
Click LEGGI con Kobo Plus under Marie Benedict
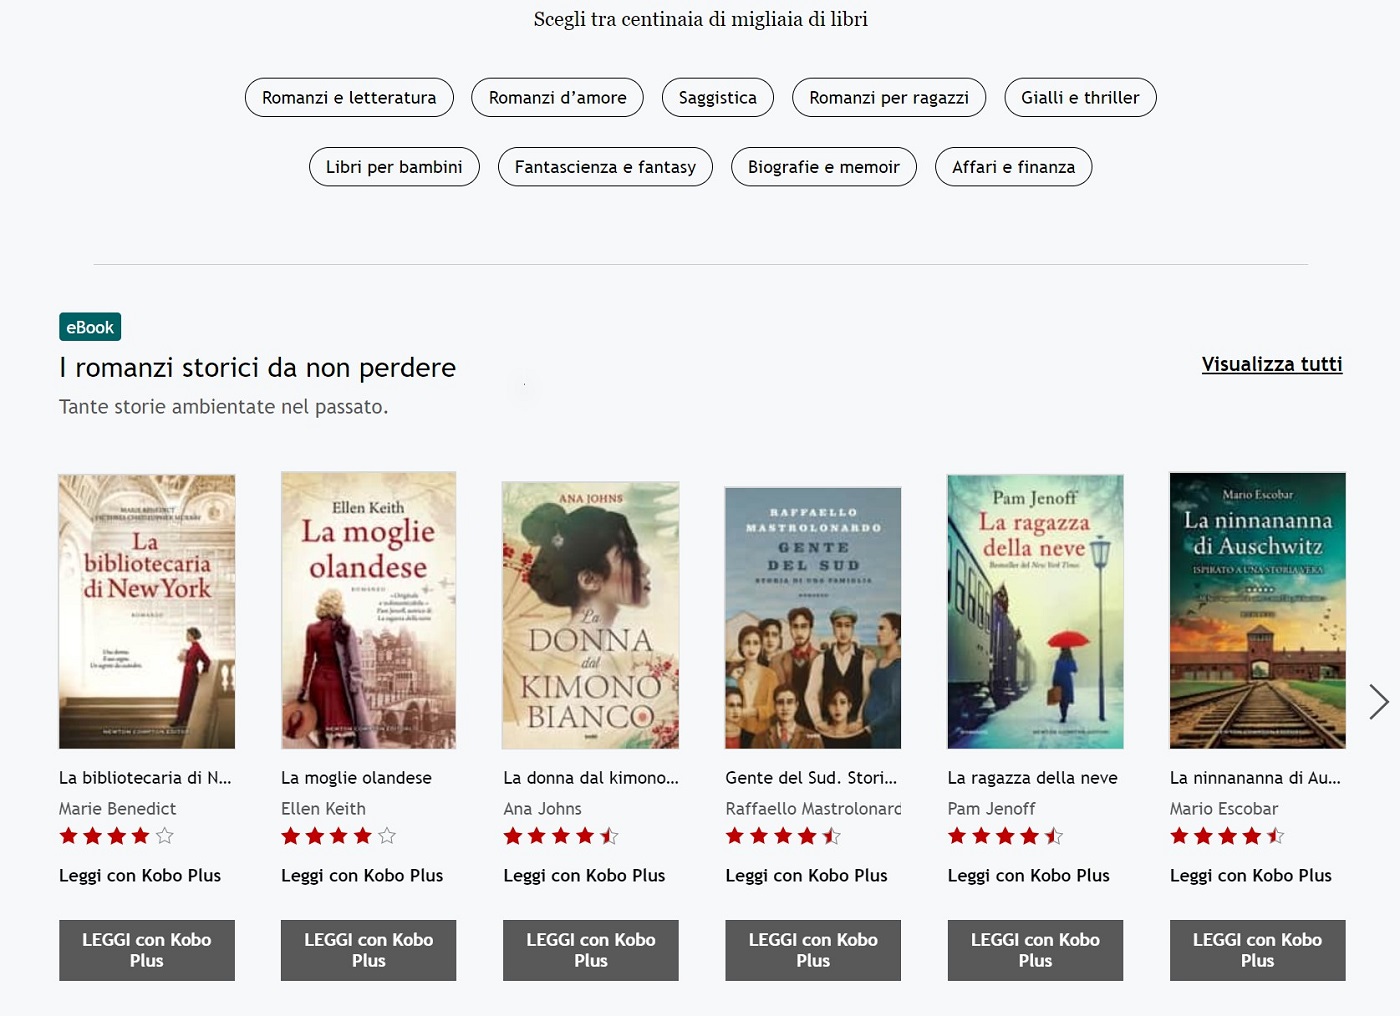(x=147, y=950)
